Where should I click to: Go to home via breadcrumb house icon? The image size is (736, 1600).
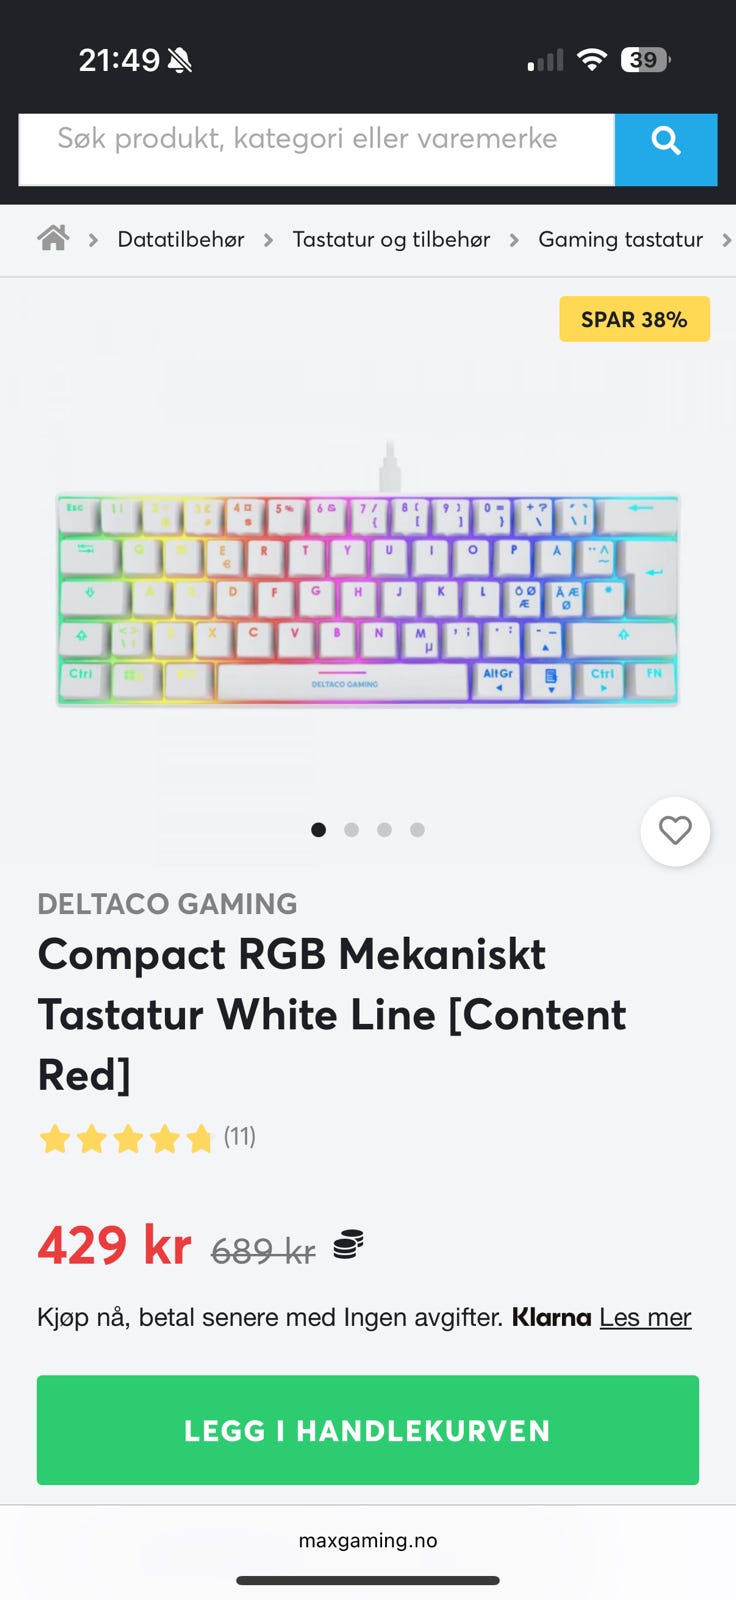pyautogui.click(x=53, y=238)
